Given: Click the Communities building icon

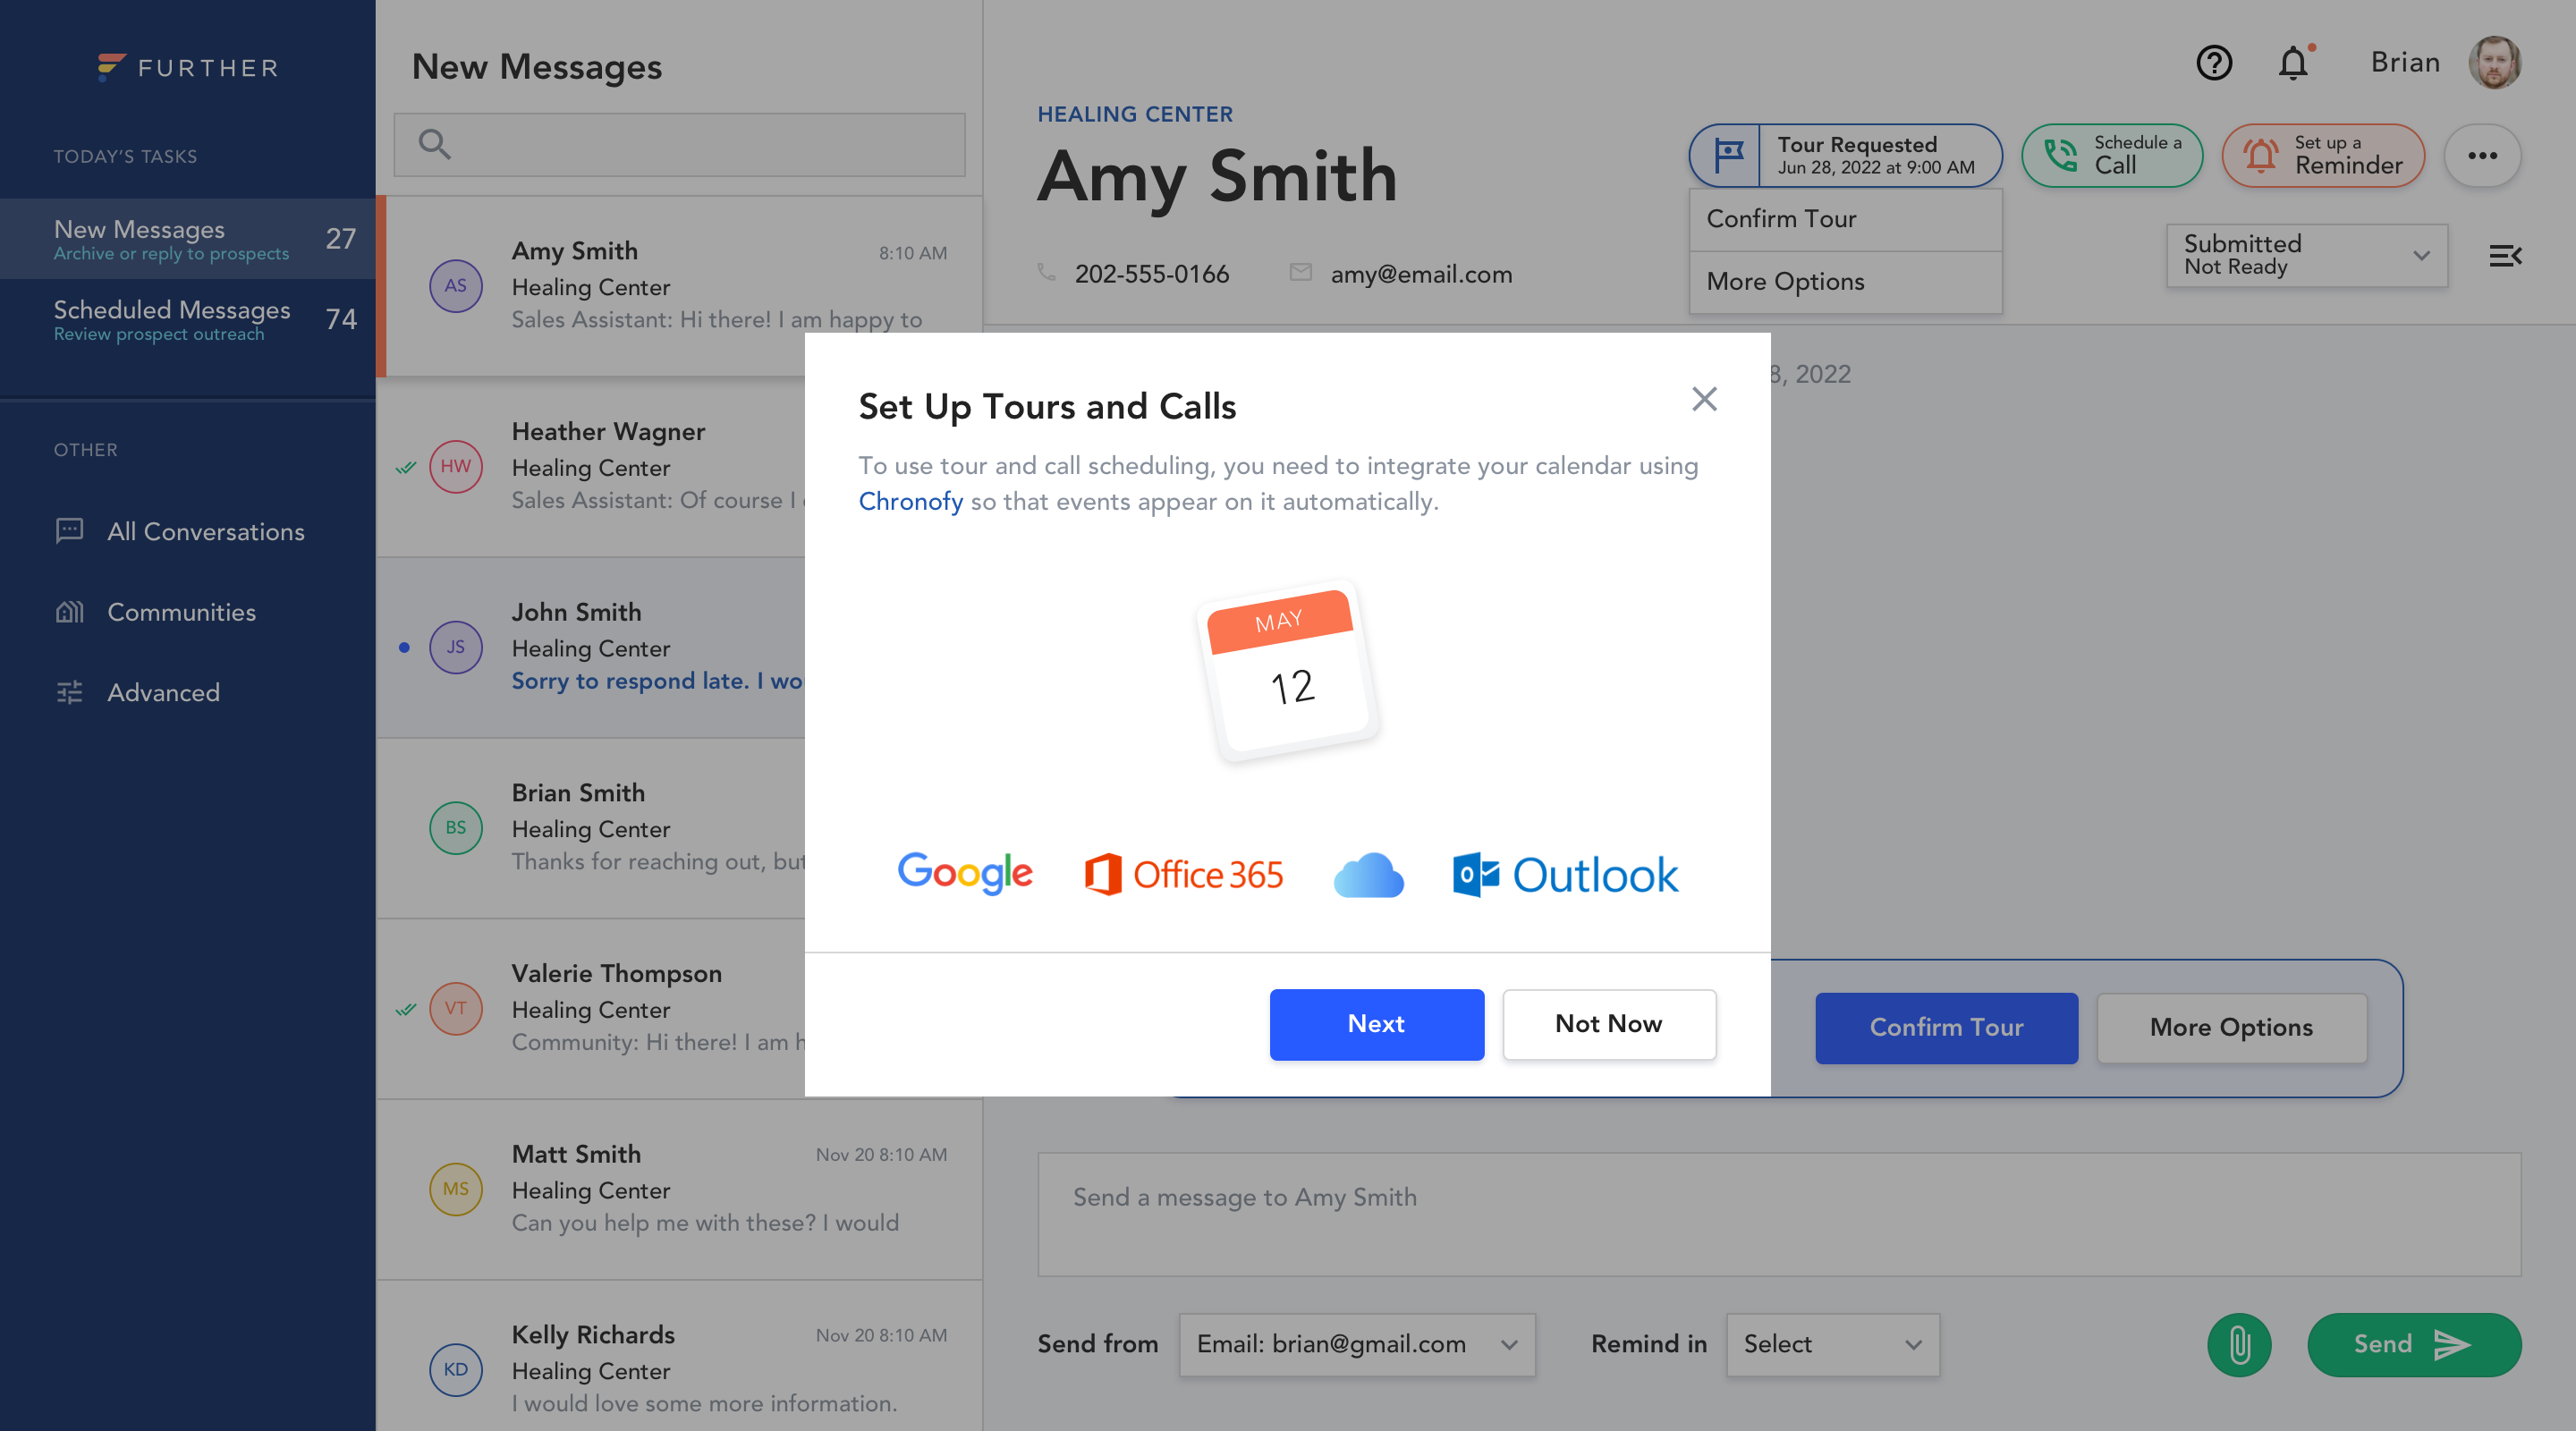Looking at the screenshot, I should (x=69, y=611).
